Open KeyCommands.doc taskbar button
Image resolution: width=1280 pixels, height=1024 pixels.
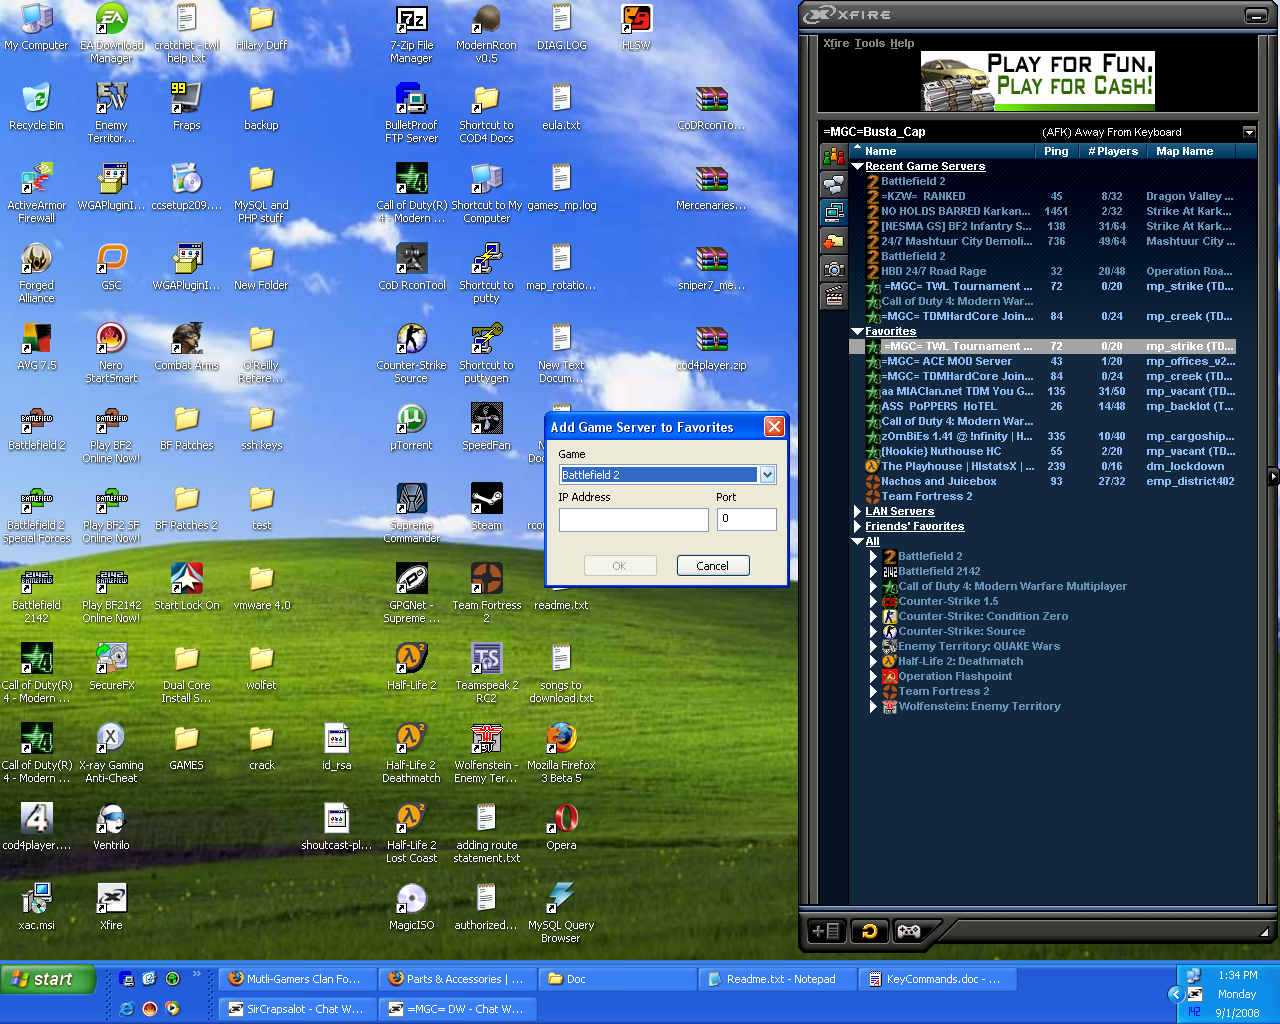click(x=937, y=979)
